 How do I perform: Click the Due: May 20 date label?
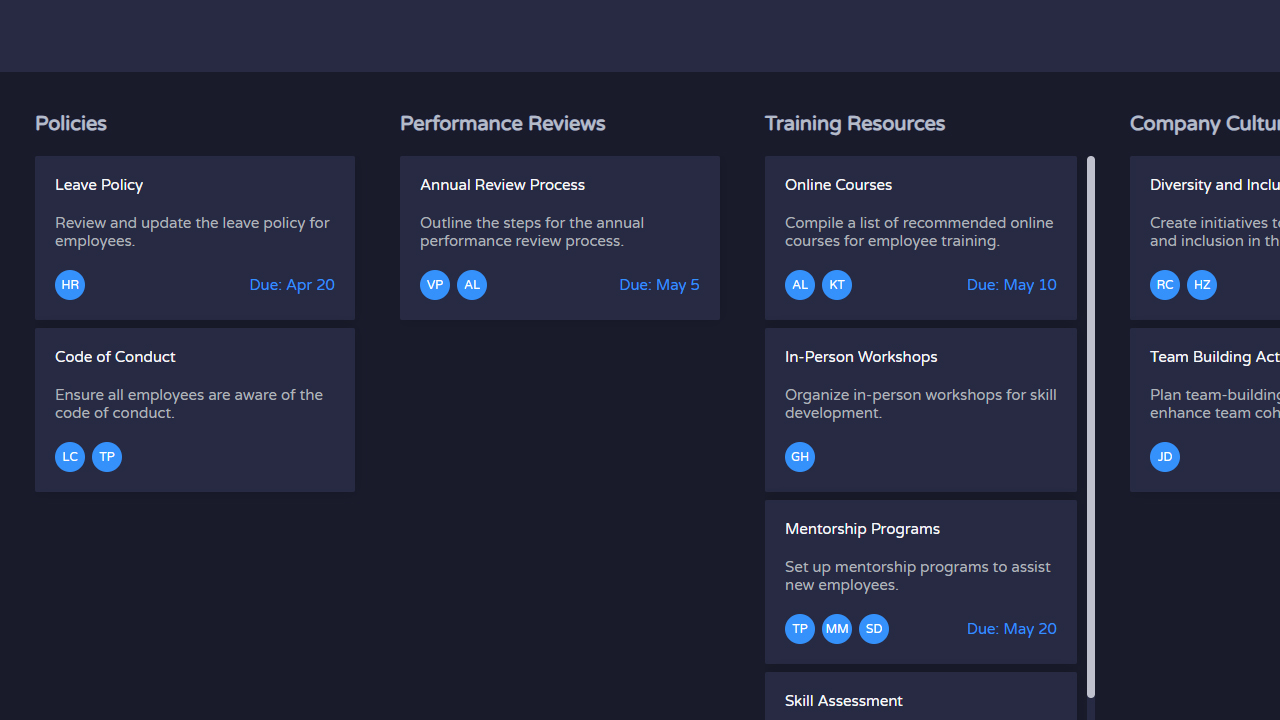[1011, 629]
